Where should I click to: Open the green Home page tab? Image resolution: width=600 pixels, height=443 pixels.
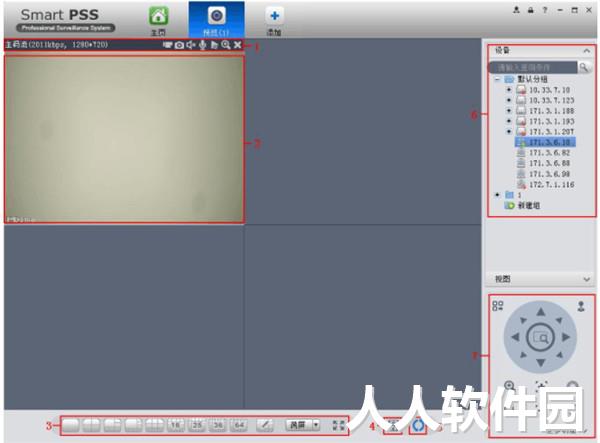pyautogui.click(x=158, y=20)
